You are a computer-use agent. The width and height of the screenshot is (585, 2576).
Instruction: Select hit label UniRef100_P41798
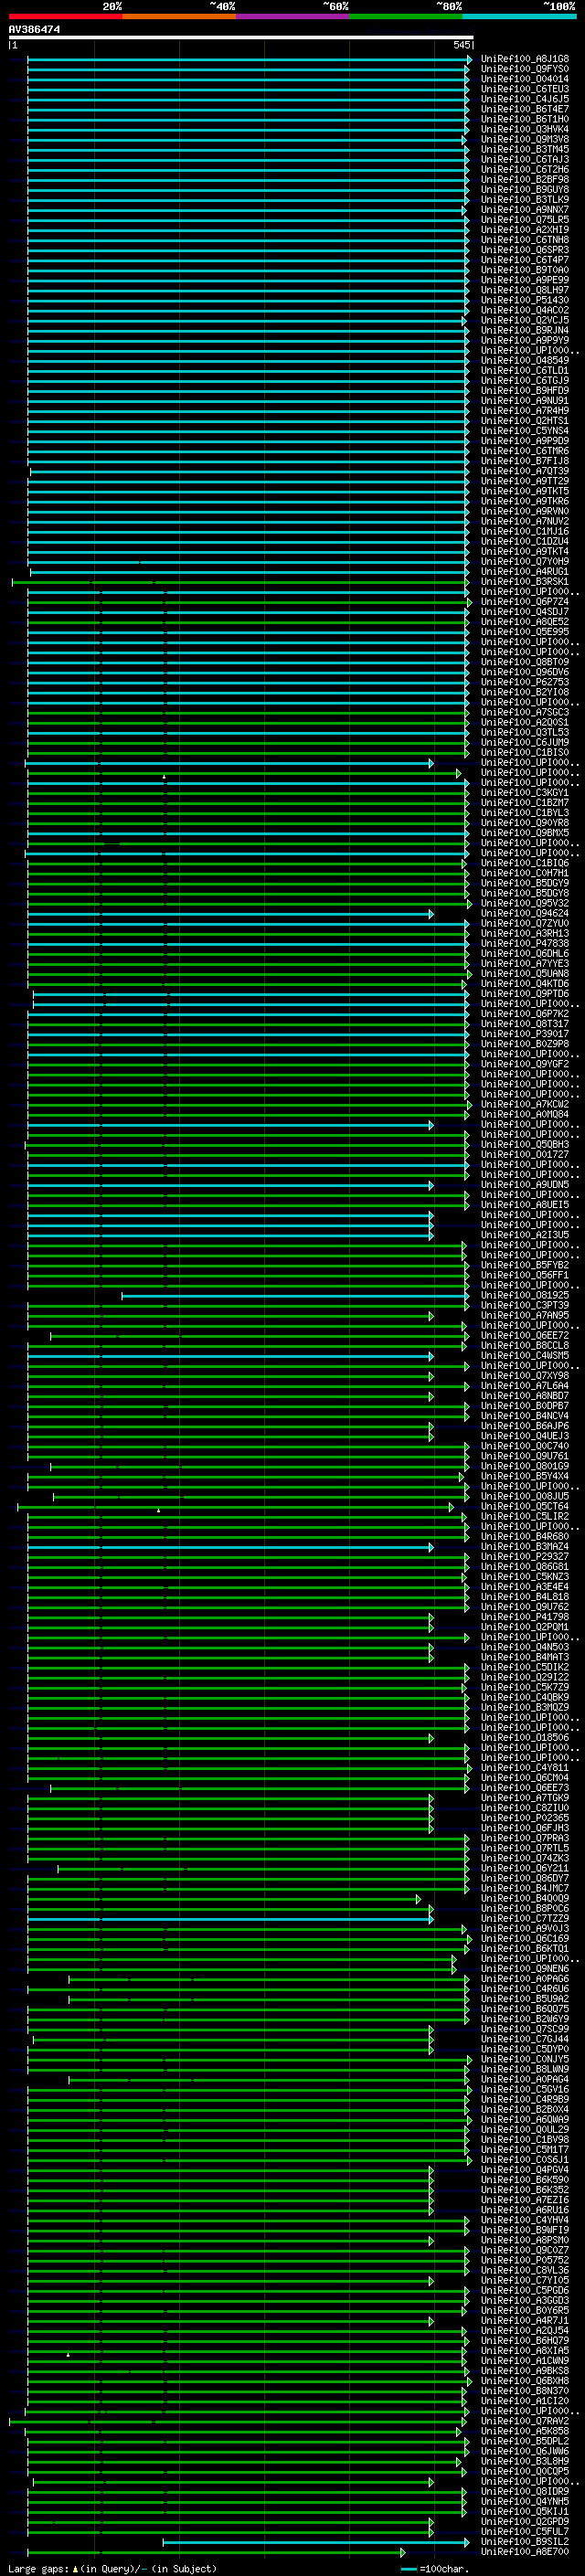(x=525, y=1617)
